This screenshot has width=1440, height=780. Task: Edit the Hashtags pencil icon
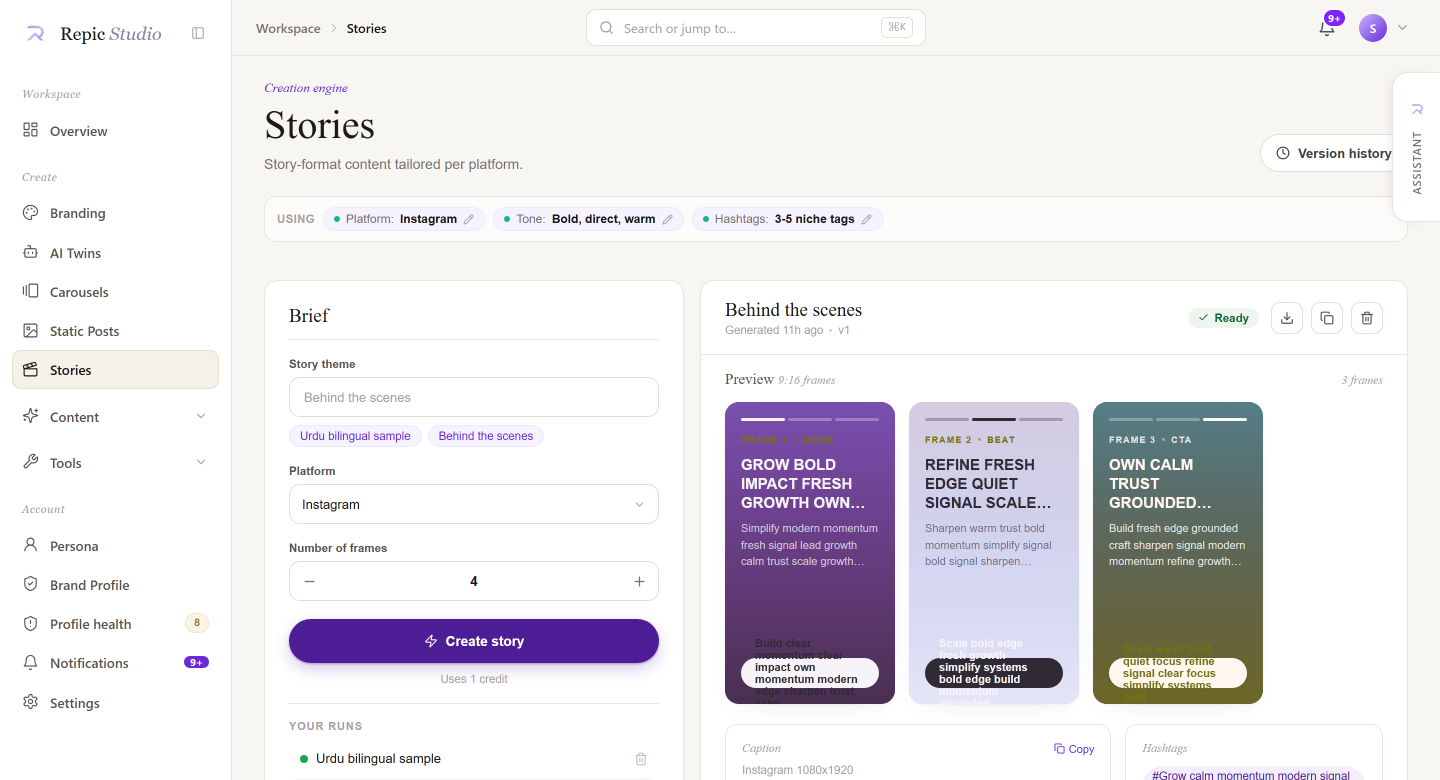(867, 219)
